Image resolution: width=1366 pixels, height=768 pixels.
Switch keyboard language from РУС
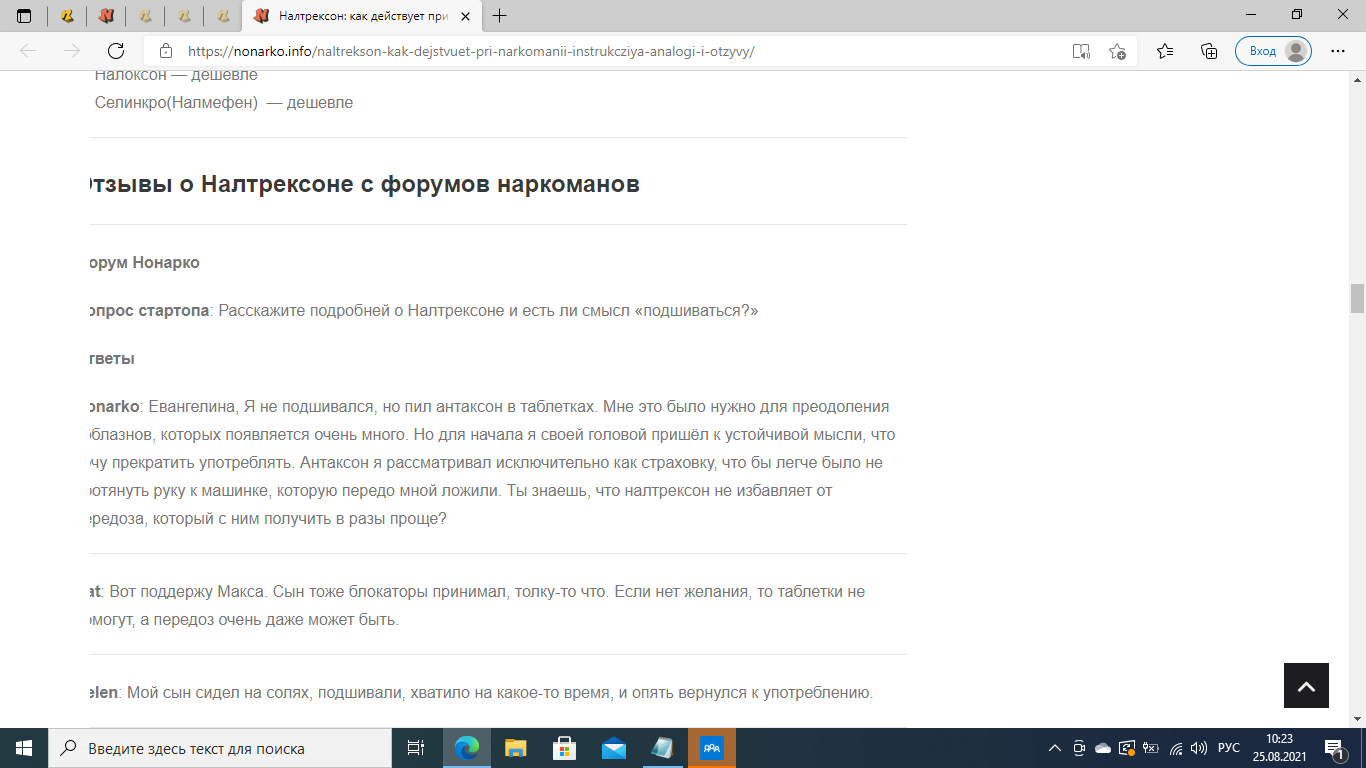point(1228,748)
